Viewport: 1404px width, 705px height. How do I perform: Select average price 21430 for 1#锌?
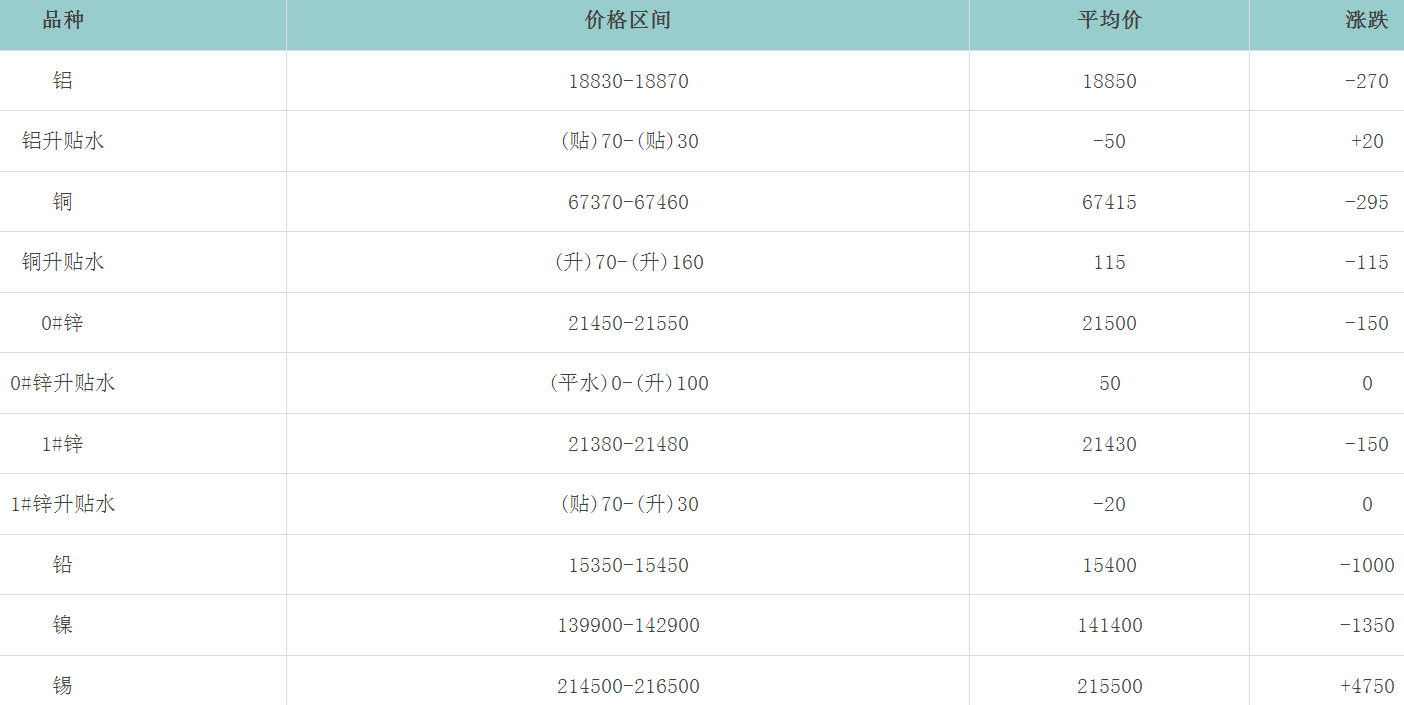tap(1109, 444)
